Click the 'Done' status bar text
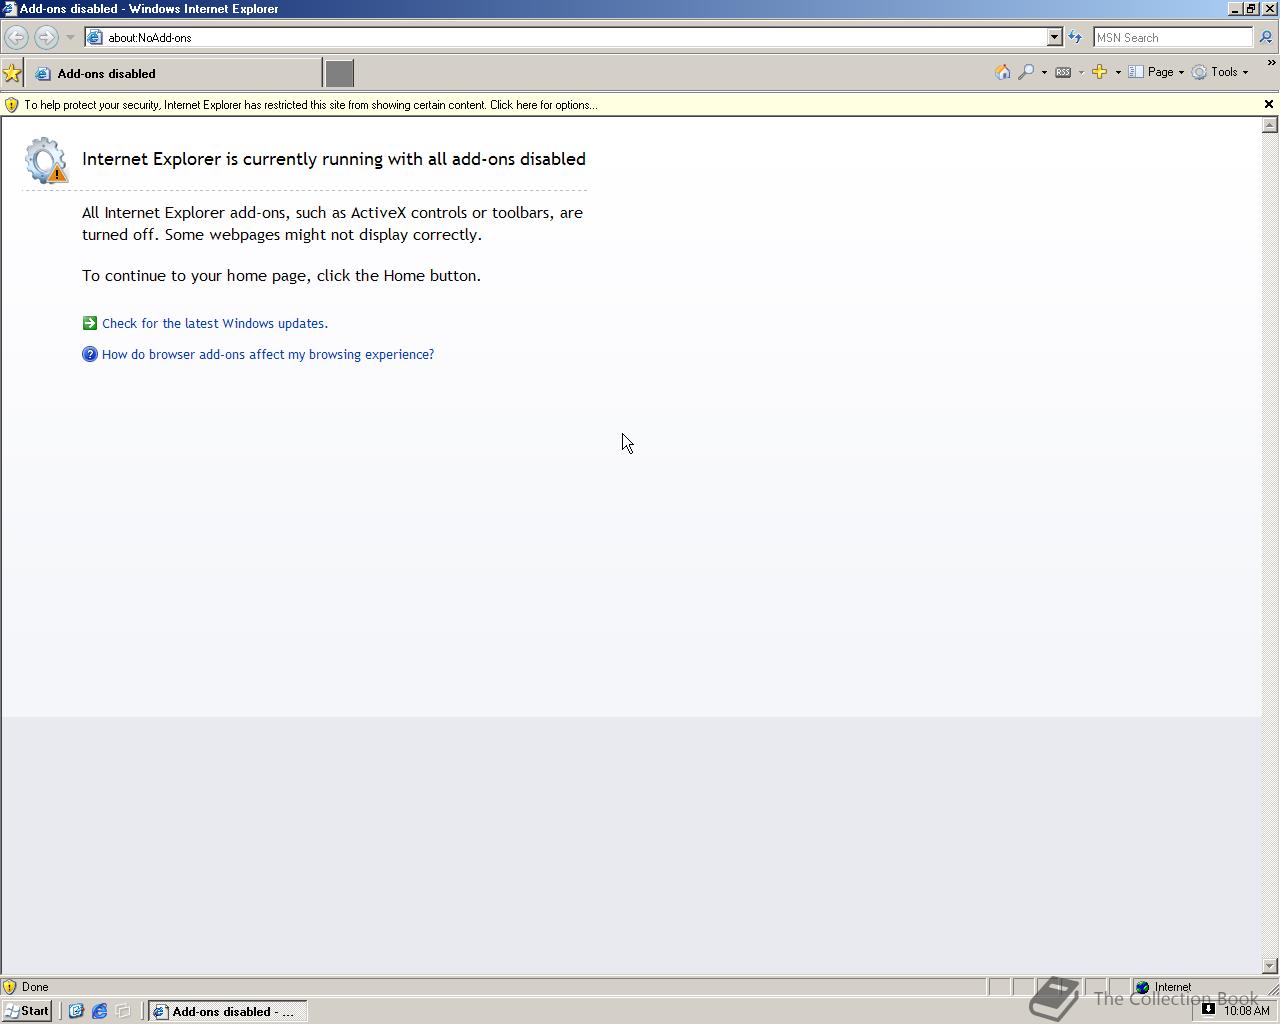 click(x=35, y=987)
